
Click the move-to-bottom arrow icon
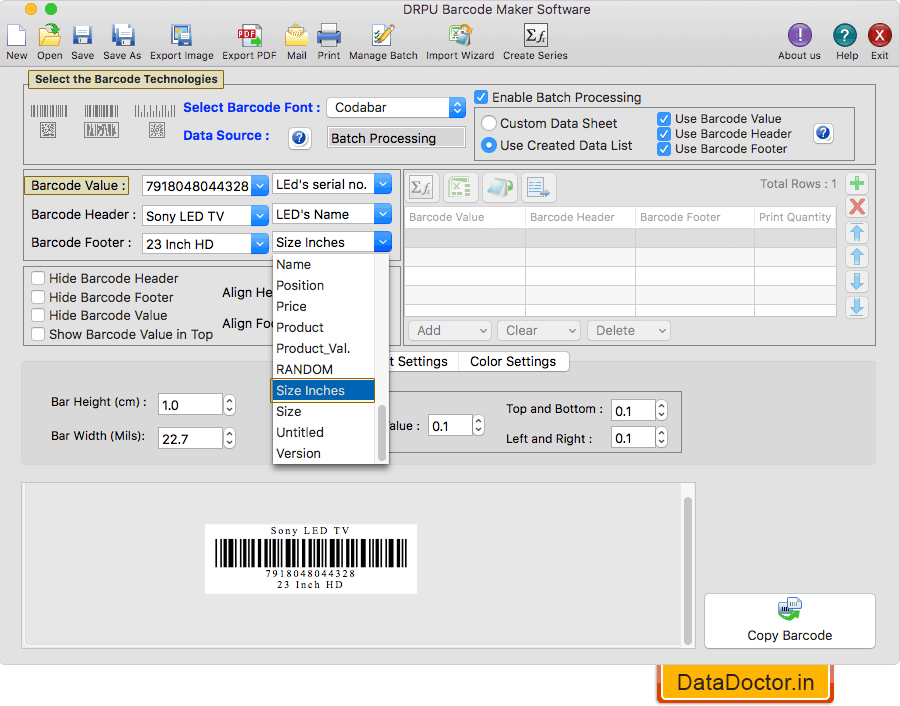(857, 307)
